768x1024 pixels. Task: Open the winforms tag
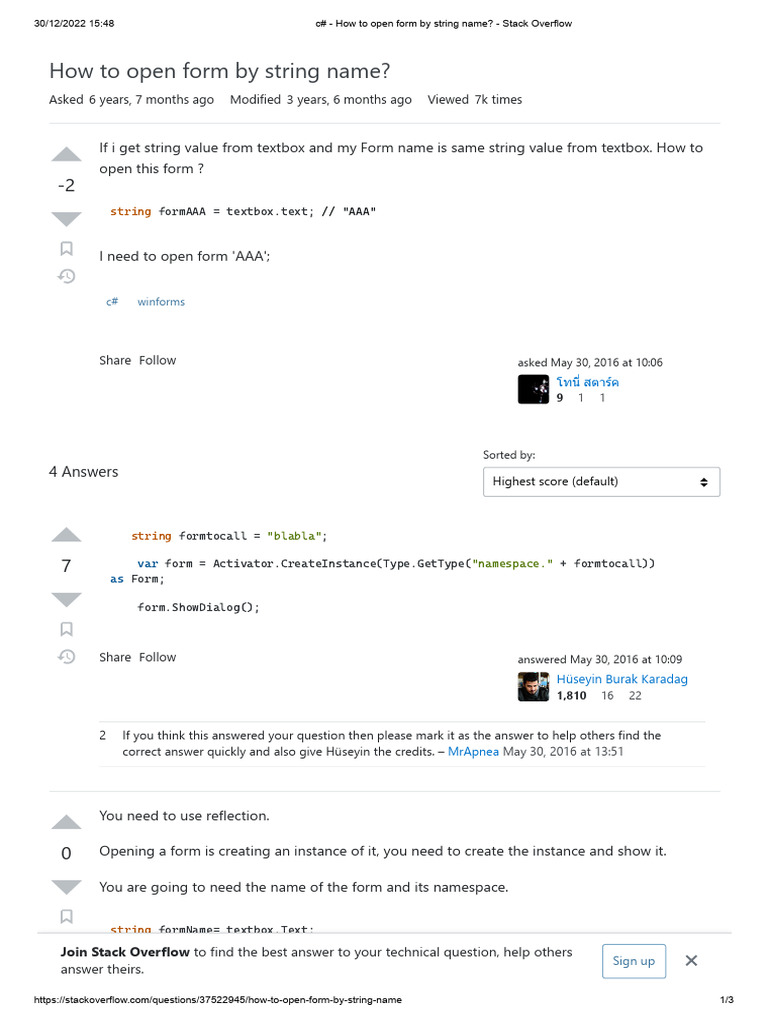pyautogui.click(x=161, y=302)
